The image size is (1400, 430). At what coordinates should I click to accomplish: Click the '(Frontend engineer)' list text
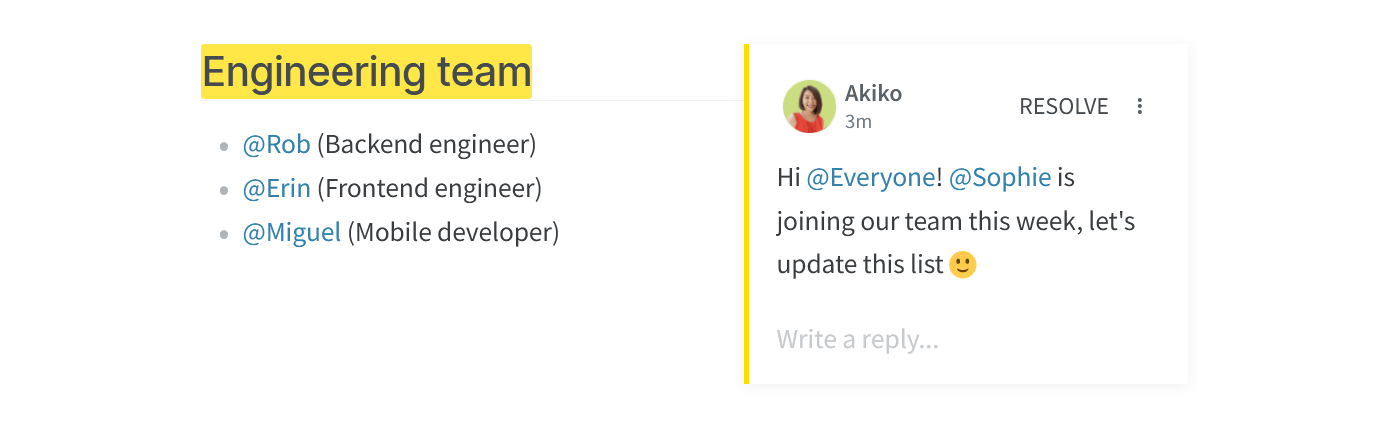(x=429, y=189)
